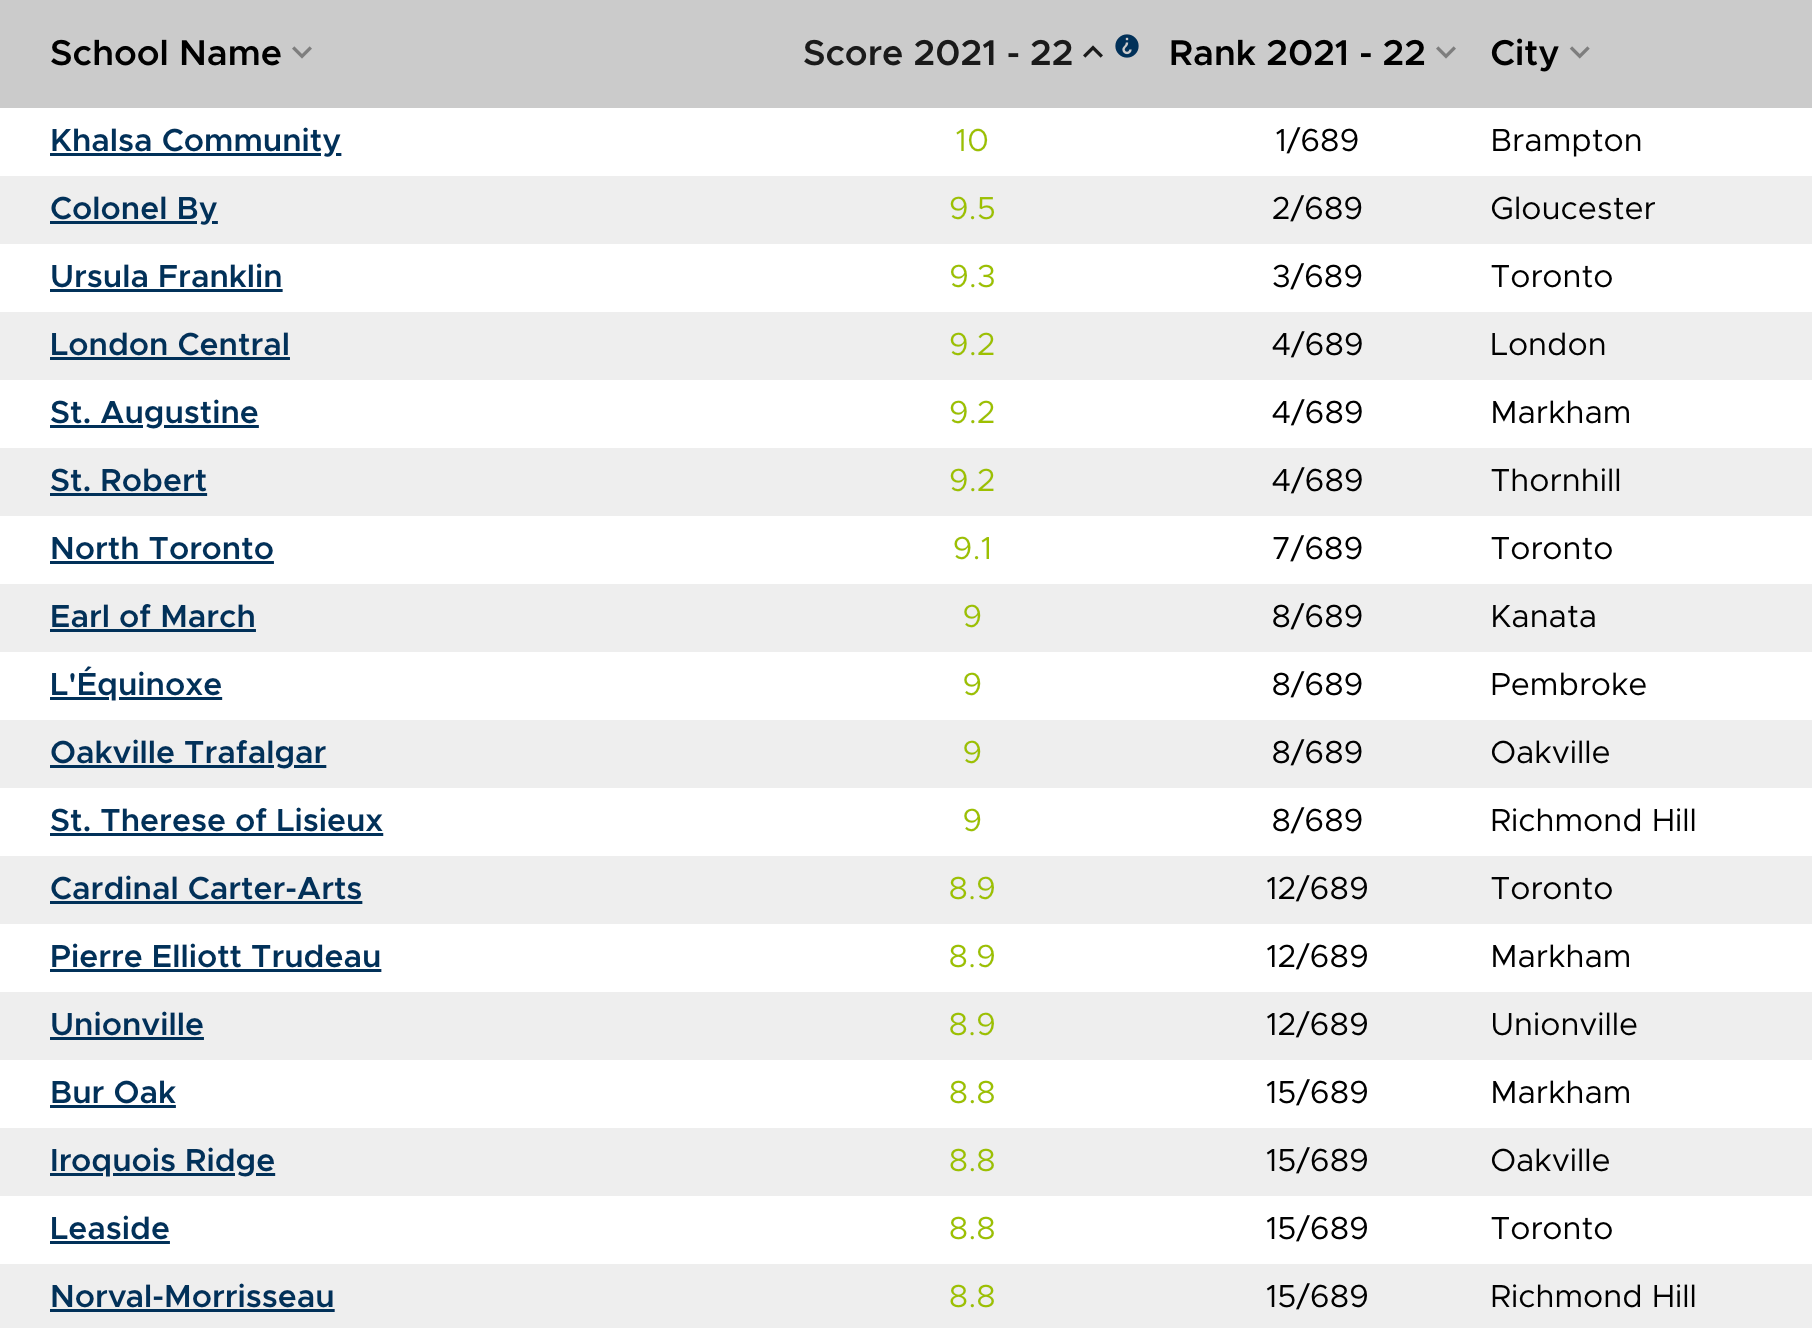Screen dimensions: 1812x1328
Task: Select the Earl of March link
Action: tap(153, 617)
